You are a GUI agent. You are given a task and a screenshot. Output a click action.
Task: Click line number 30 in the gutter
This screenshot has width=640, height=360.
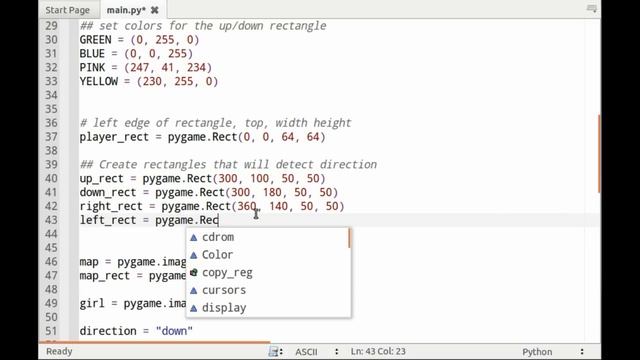pos(51,40)
